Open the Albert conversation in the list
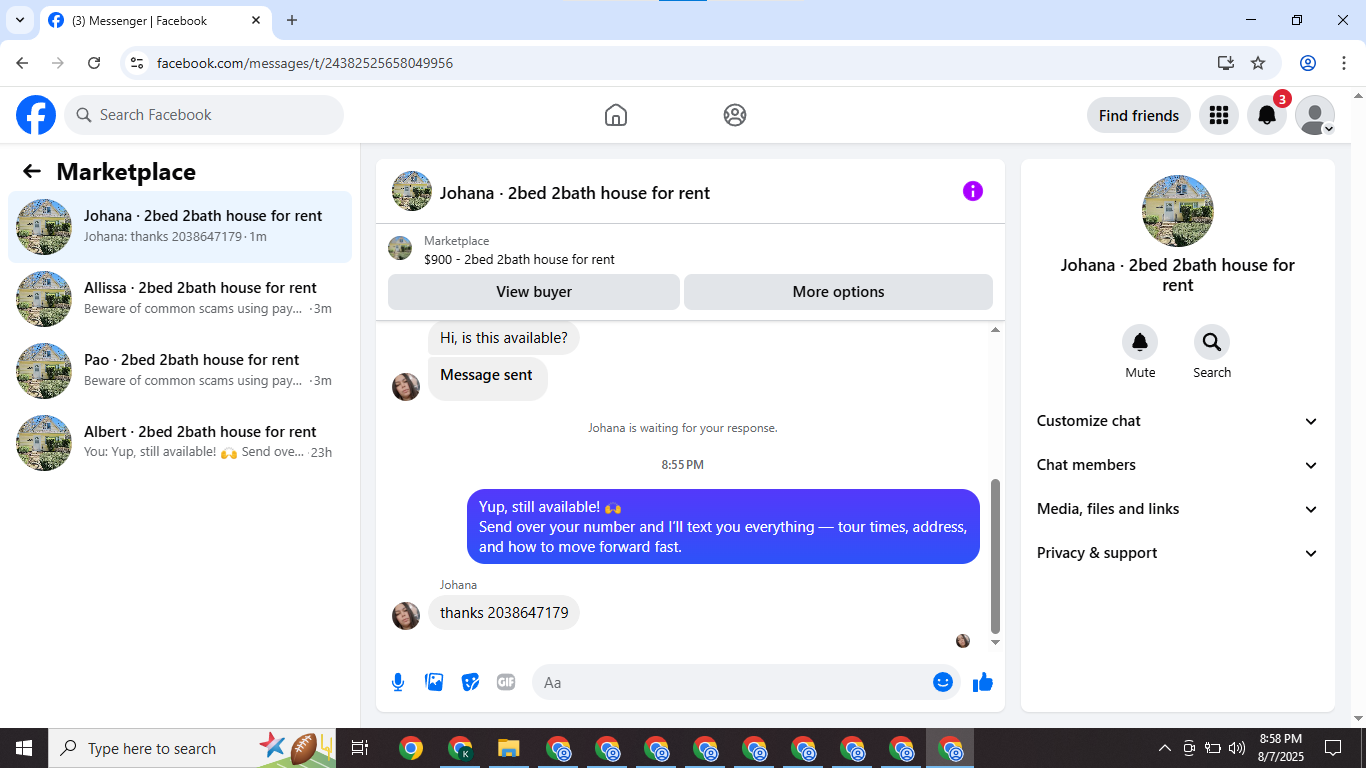The width and height of the screenshot is (1366, 768). click(180, 443)
